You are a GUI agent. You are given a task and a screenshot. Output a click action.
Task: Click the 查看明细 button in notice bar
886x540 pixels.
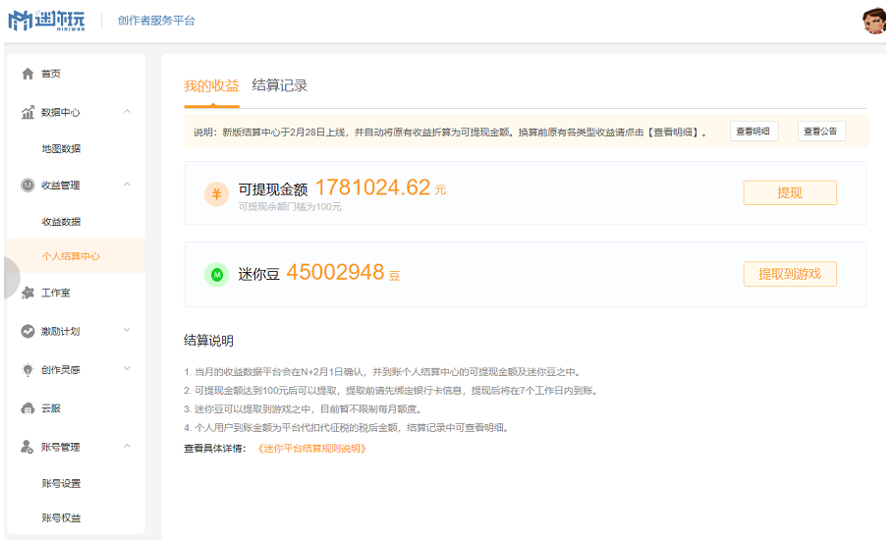753,131
